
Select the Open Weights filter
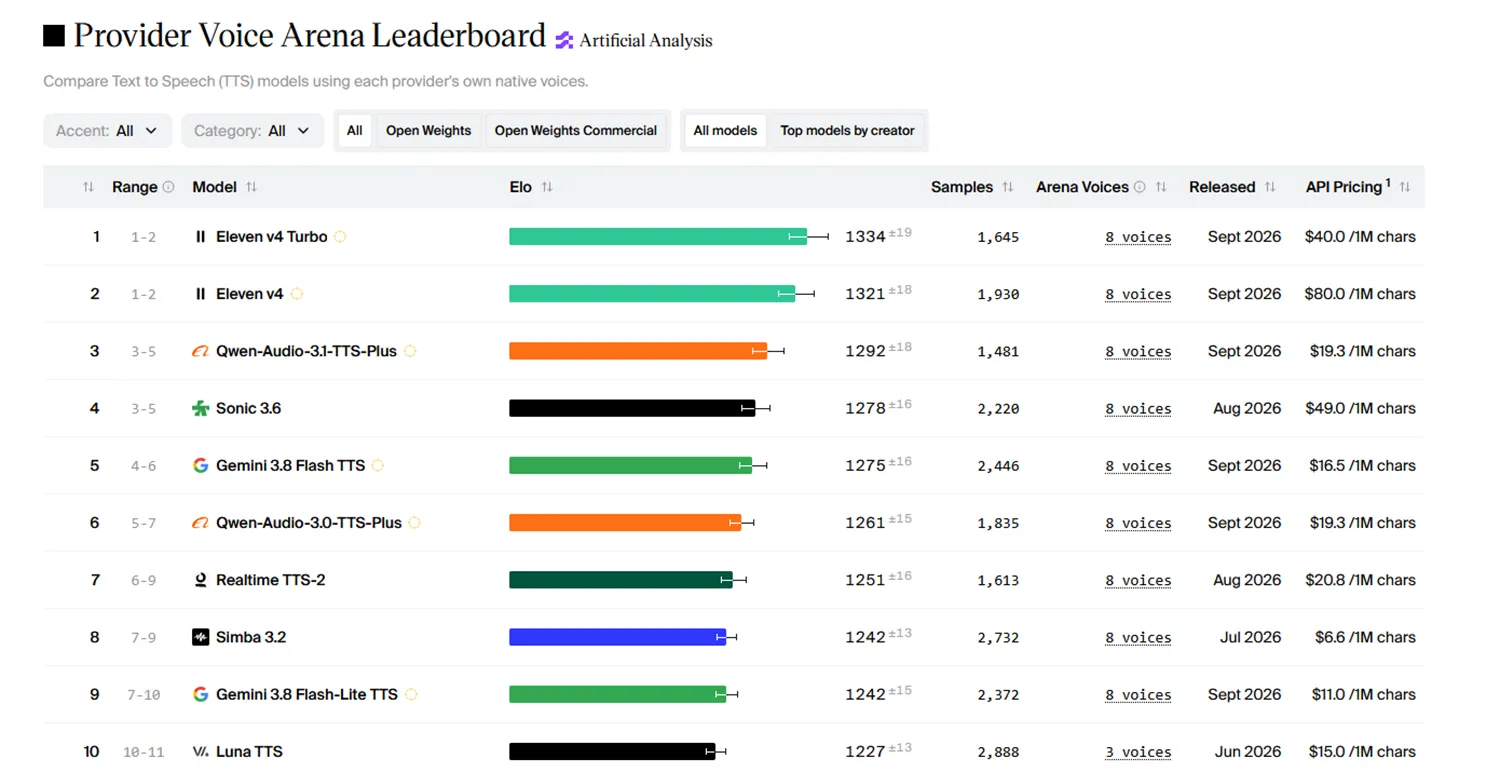coord(428,131)
